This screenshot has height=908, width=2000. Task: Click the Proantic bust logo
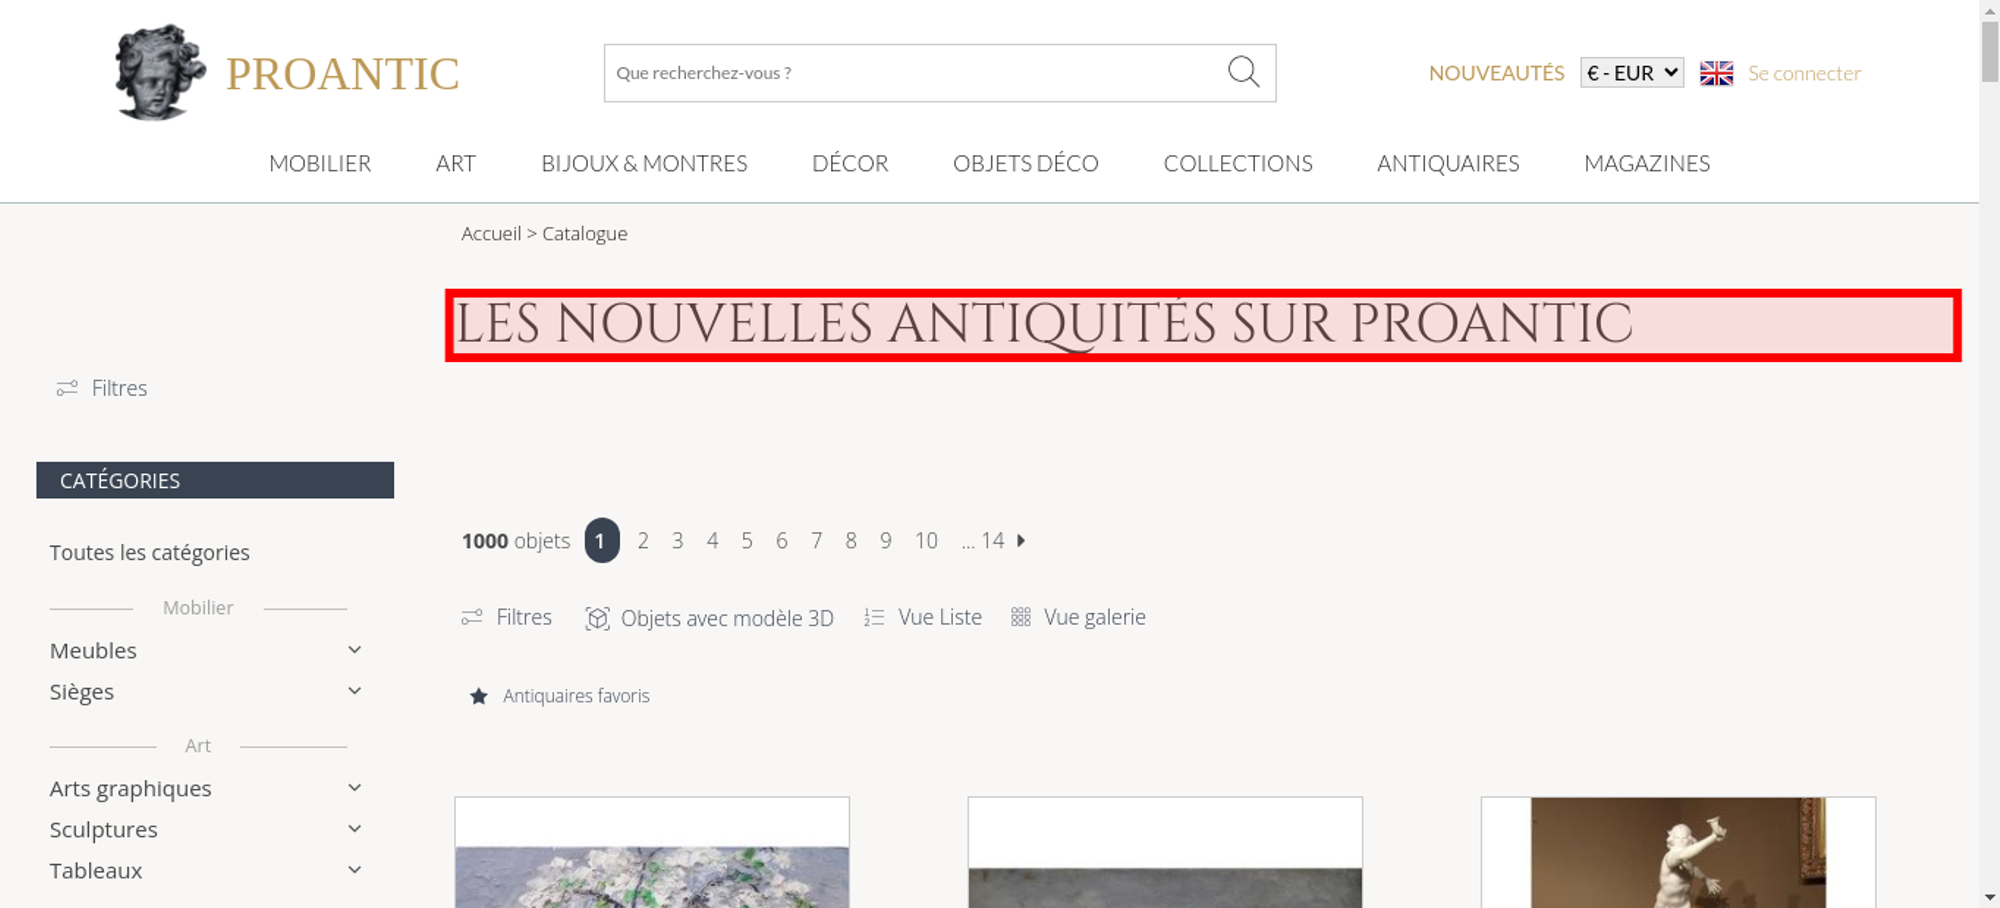(x=160, y=73)
